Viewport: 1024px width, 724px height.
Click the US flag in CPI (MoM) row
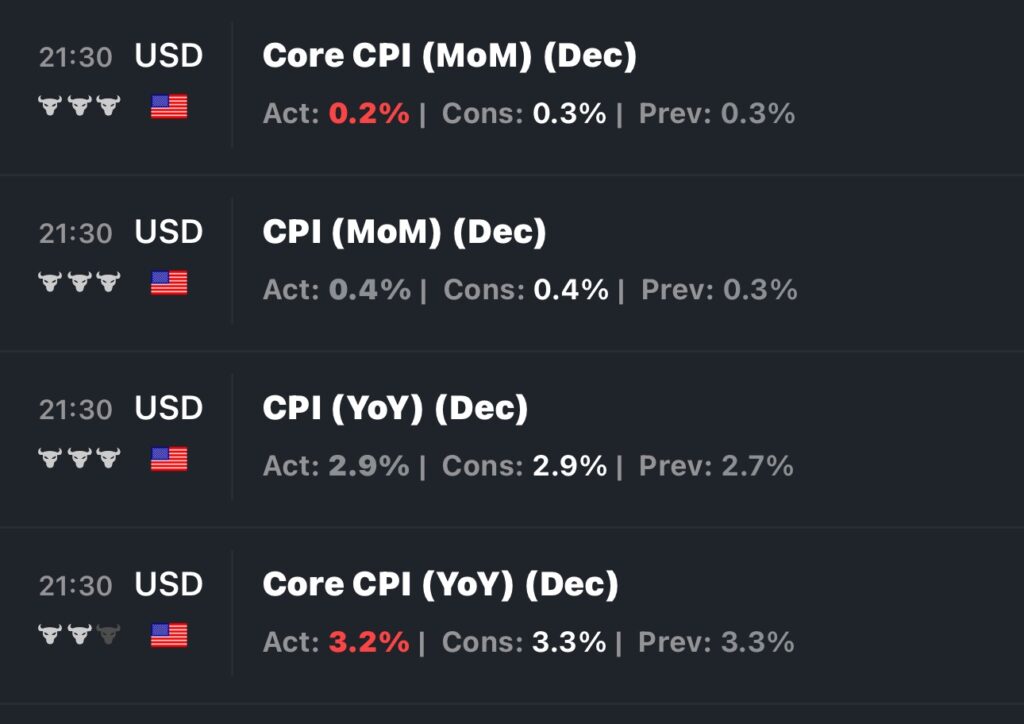point(169,283)
